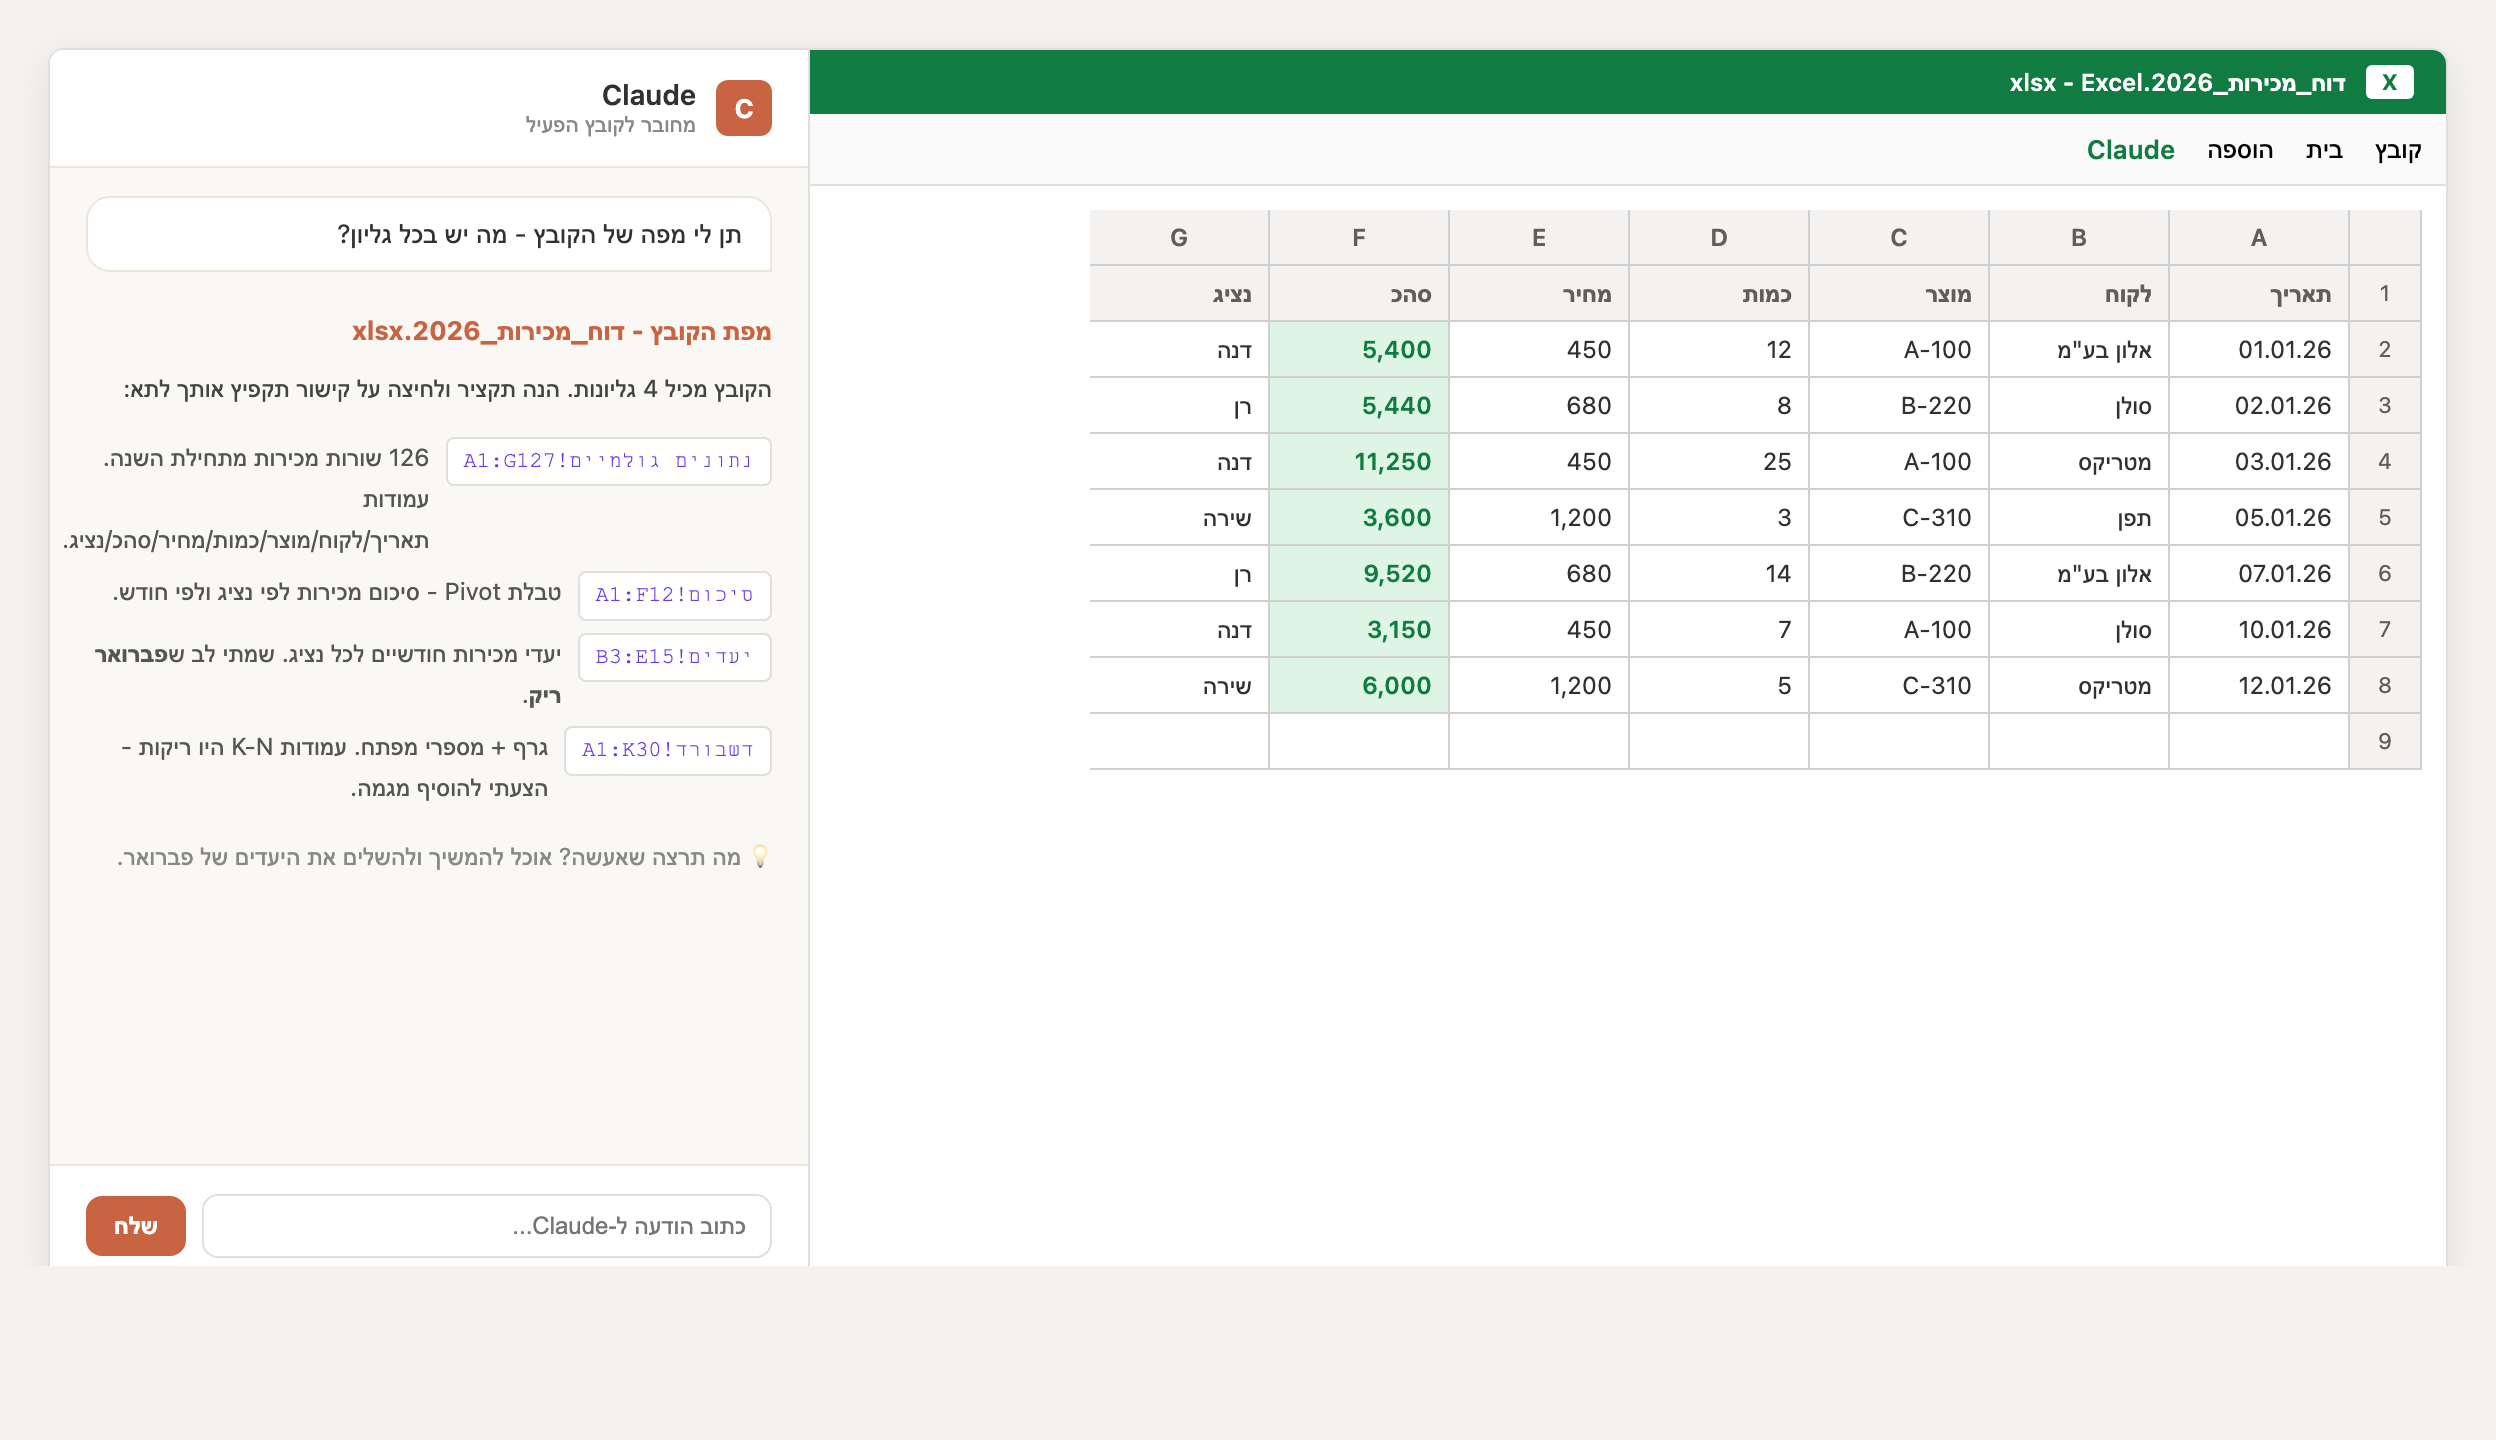Open the קובץ ribbon tab
The width and height of the screenshot is (2496, 1440).
[2398, 150]
